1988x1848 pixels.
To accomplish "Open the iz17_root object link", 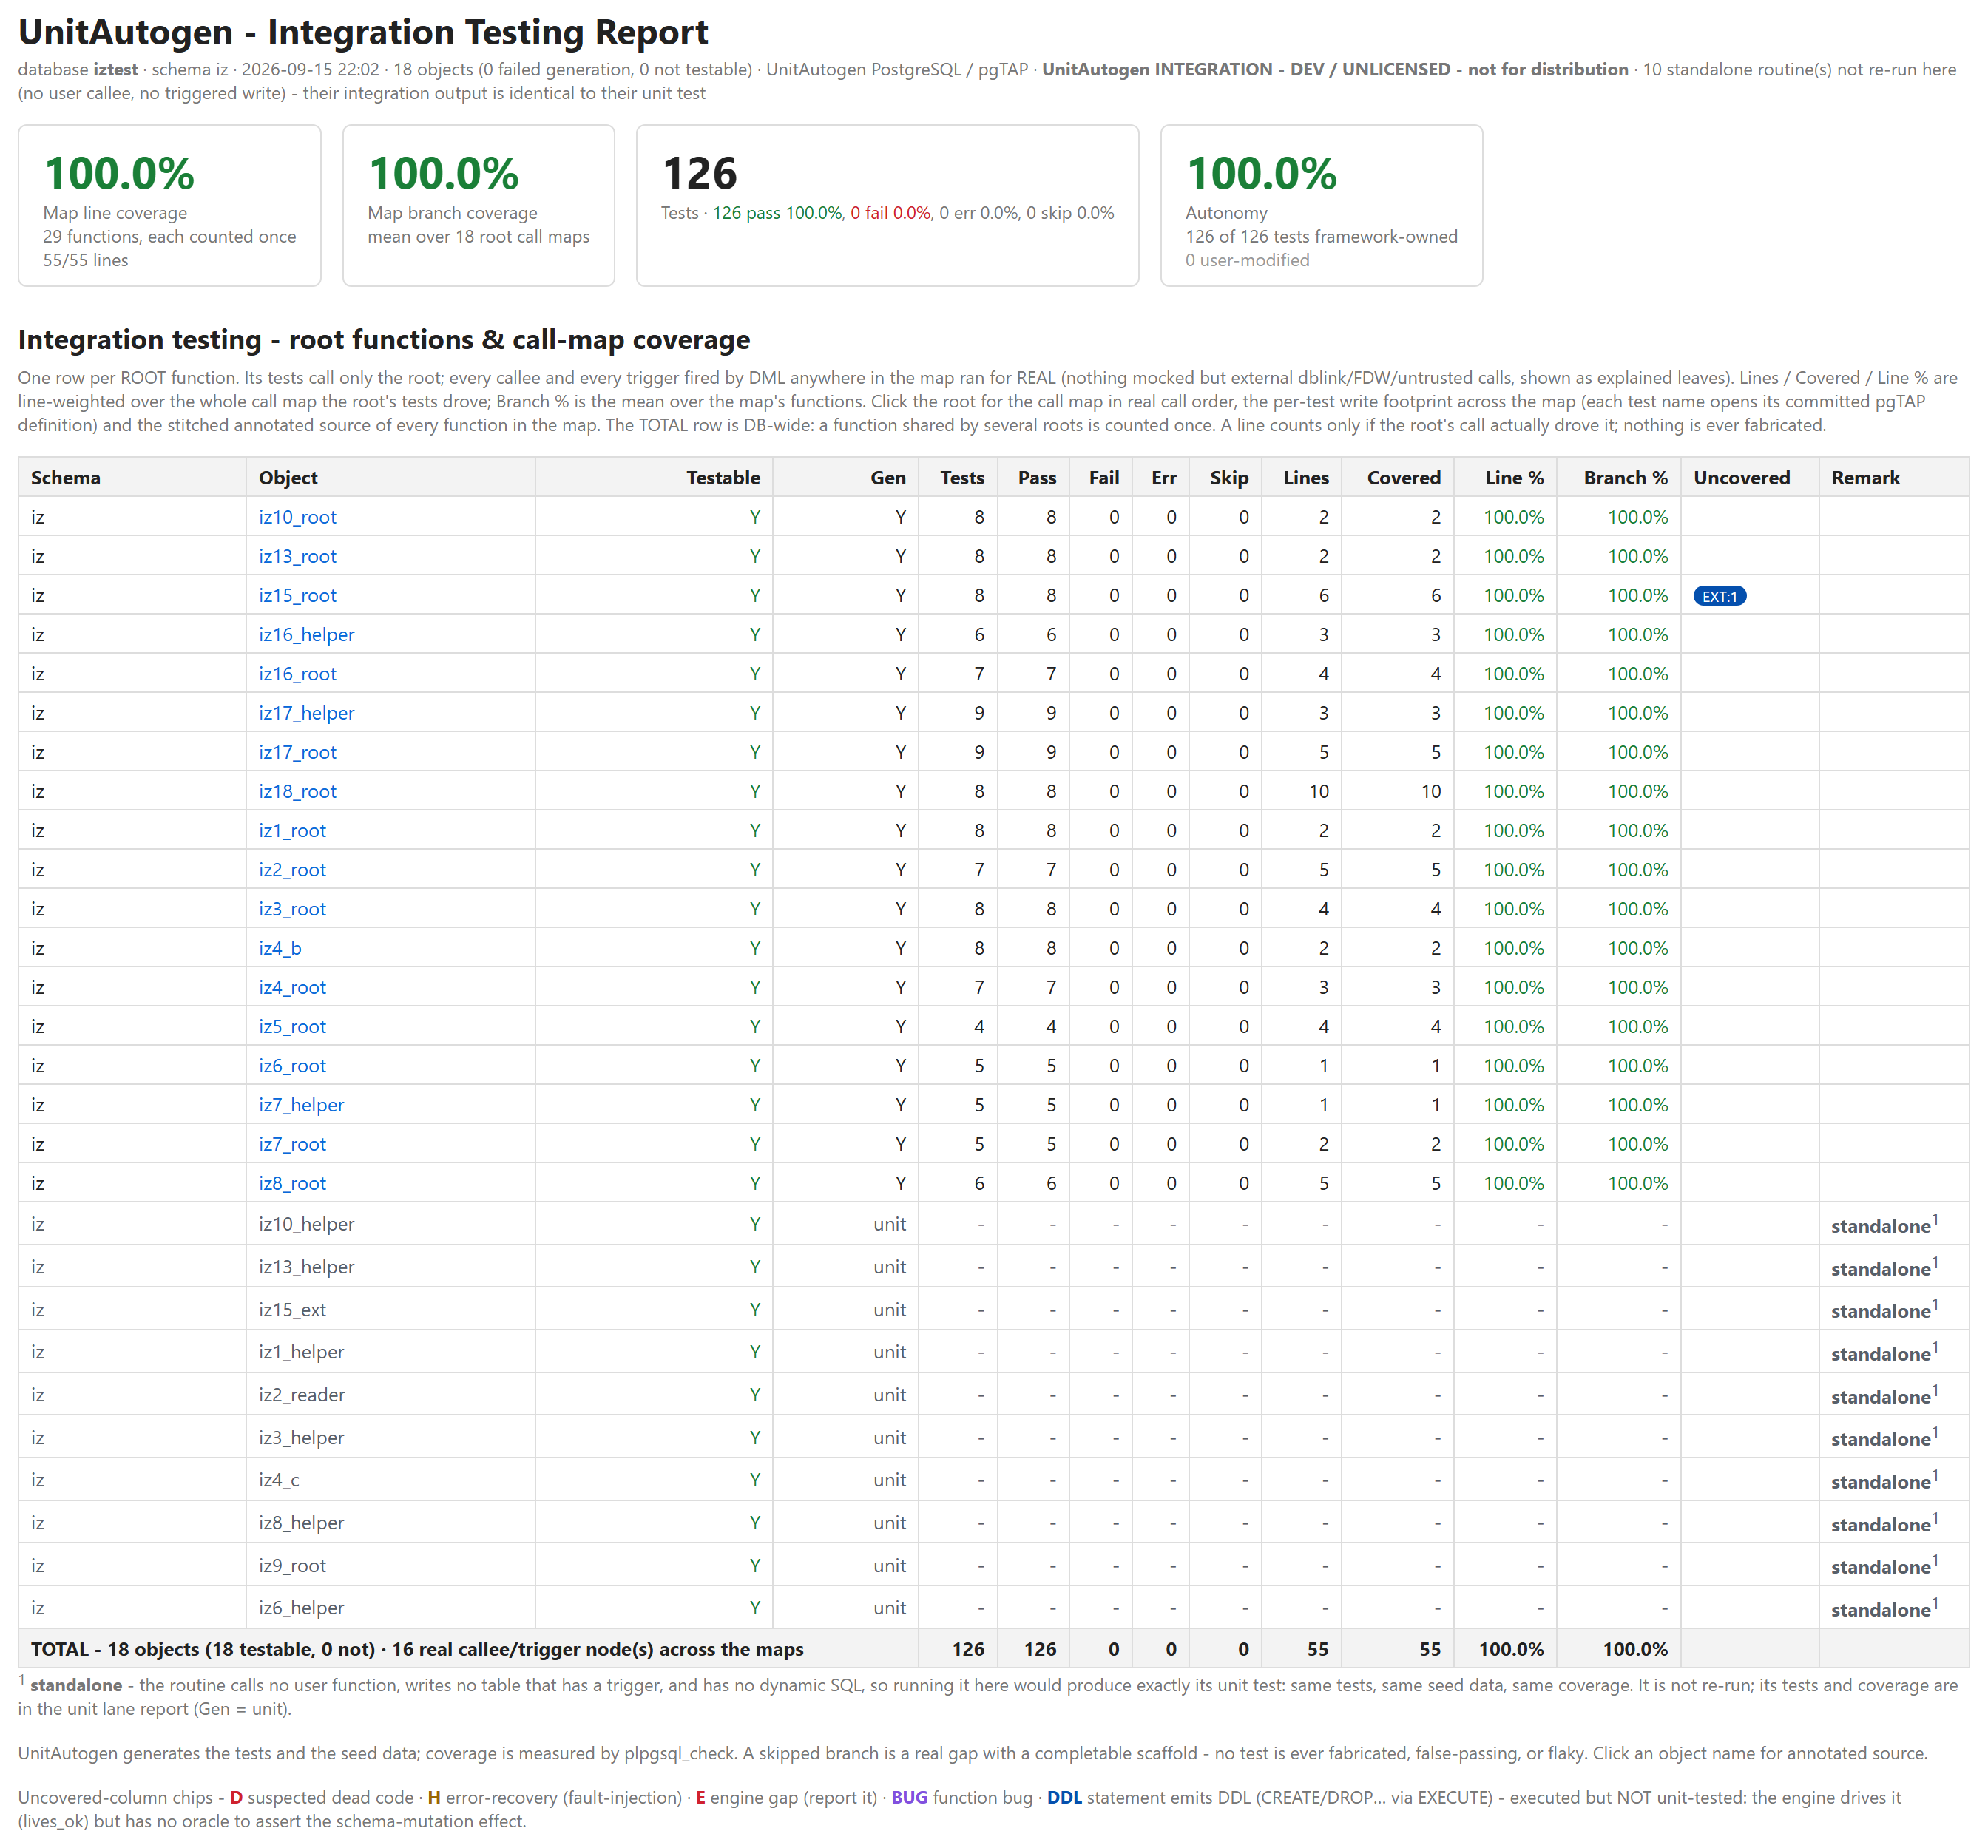I will 297,752.
